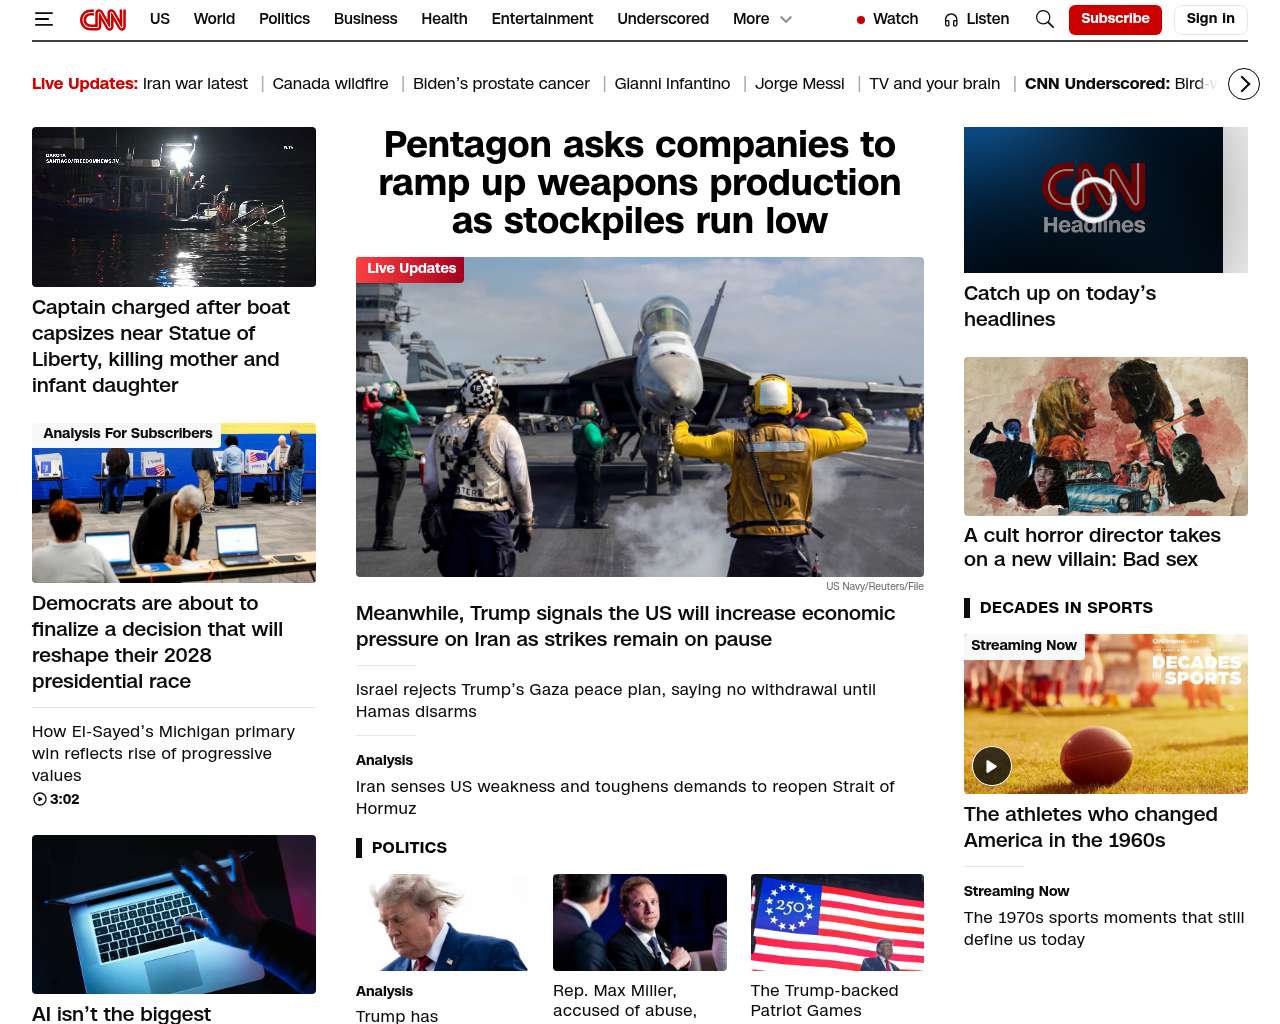Open the hamburger menu icon

click(43, 19)
